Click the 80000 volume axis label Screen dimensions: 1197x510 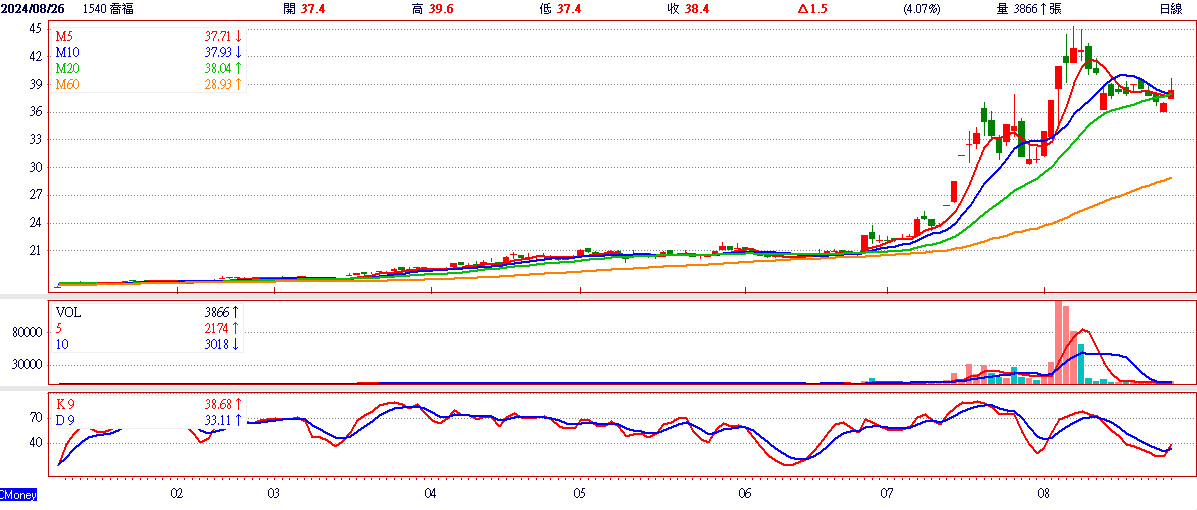coord(28,333)
